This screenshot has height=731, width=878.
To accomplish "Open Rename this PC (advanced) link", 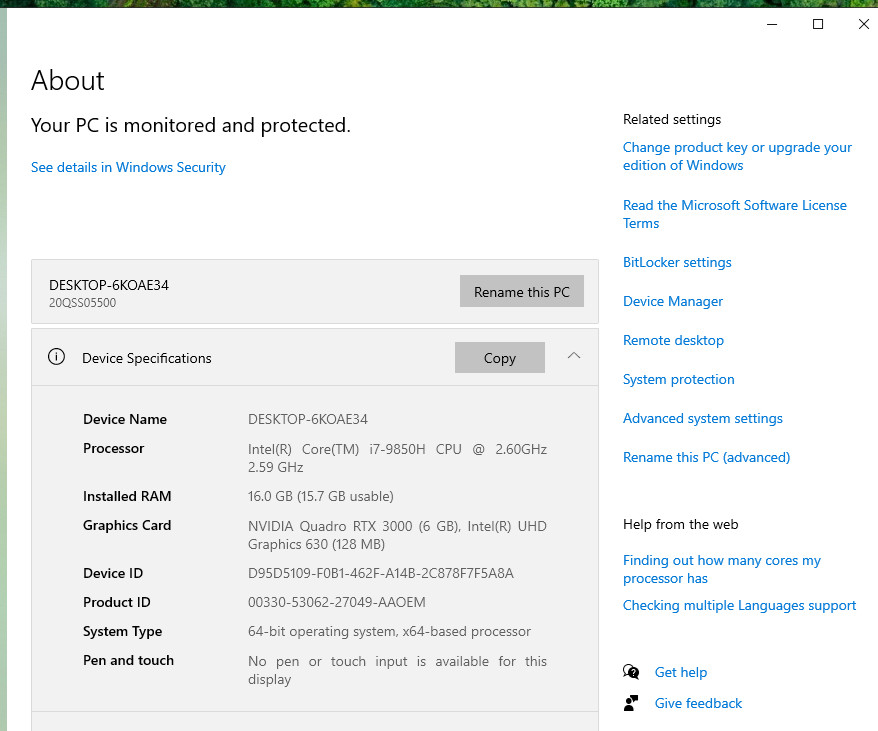I will 707,457.
